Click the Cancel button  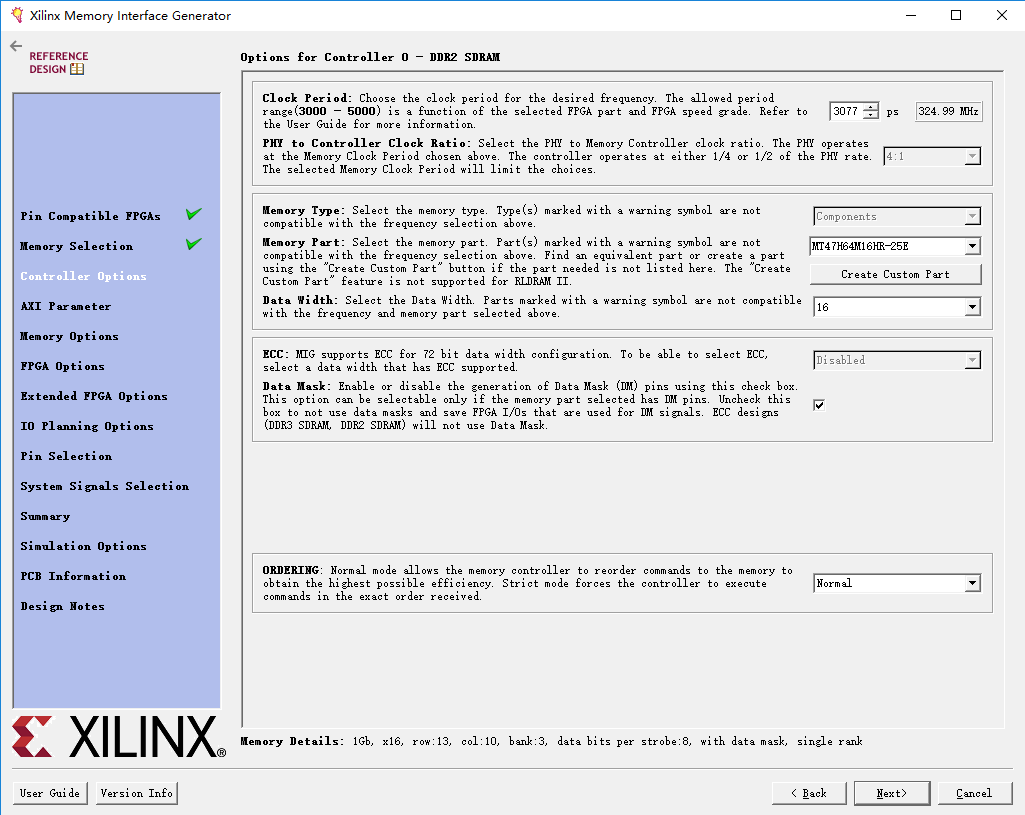point(975,793)
